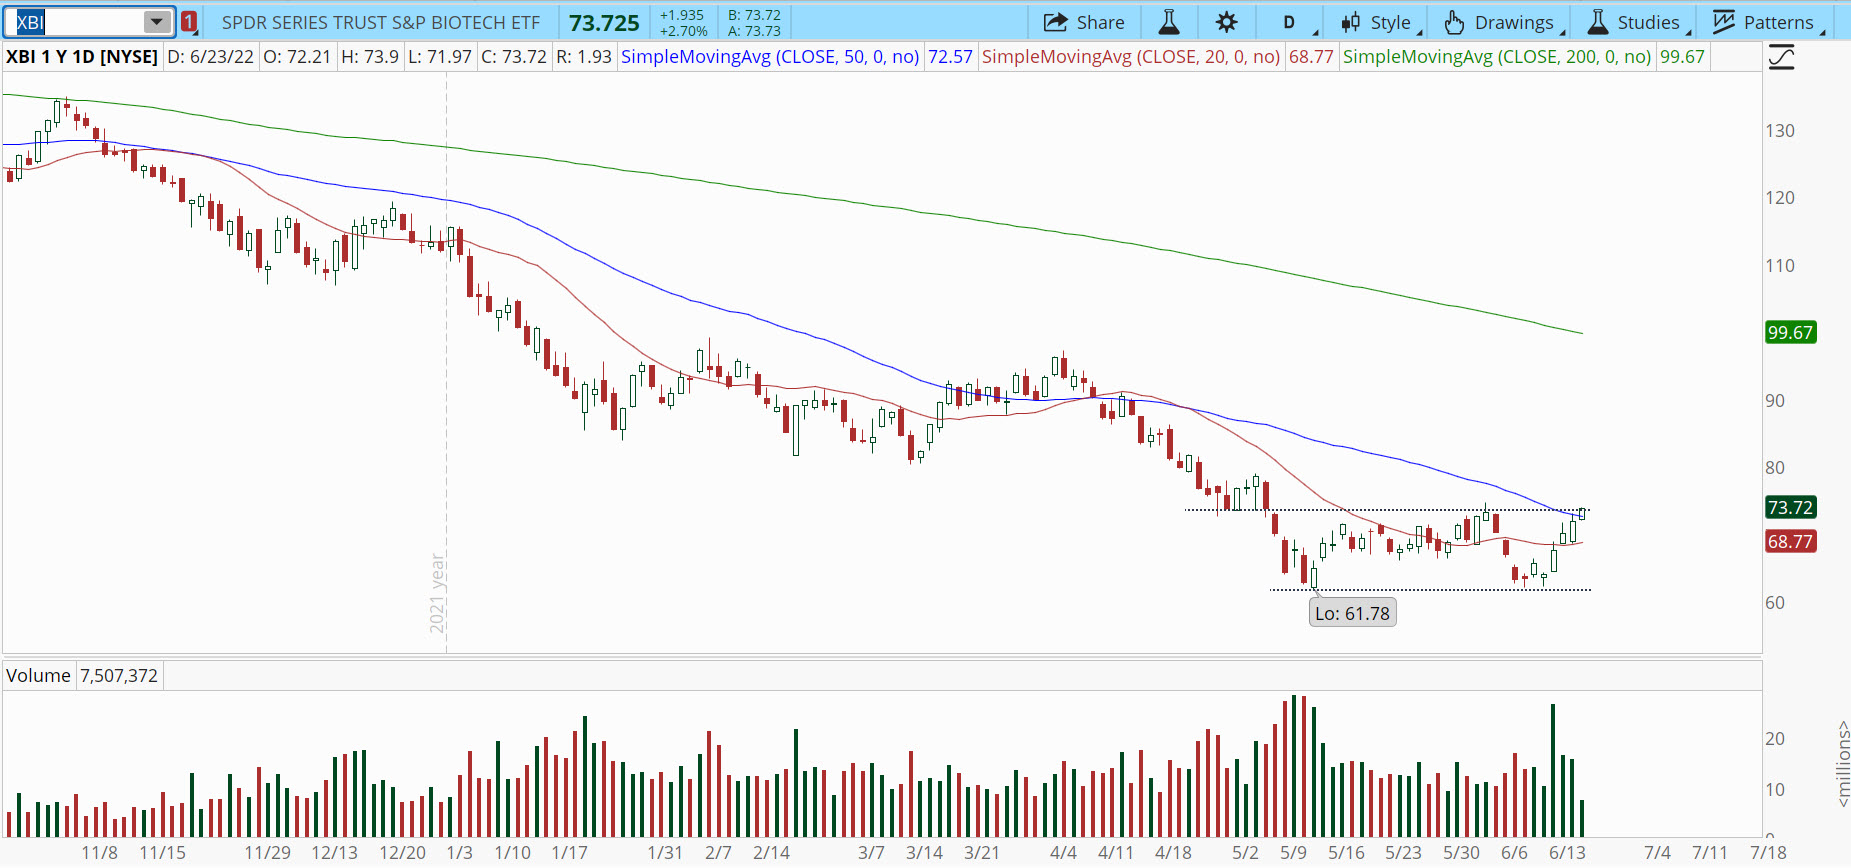1851x868 pixels.
Task: Select the SimpleMovingAvg 200 study label
Action: click(x=1497, y=57)
